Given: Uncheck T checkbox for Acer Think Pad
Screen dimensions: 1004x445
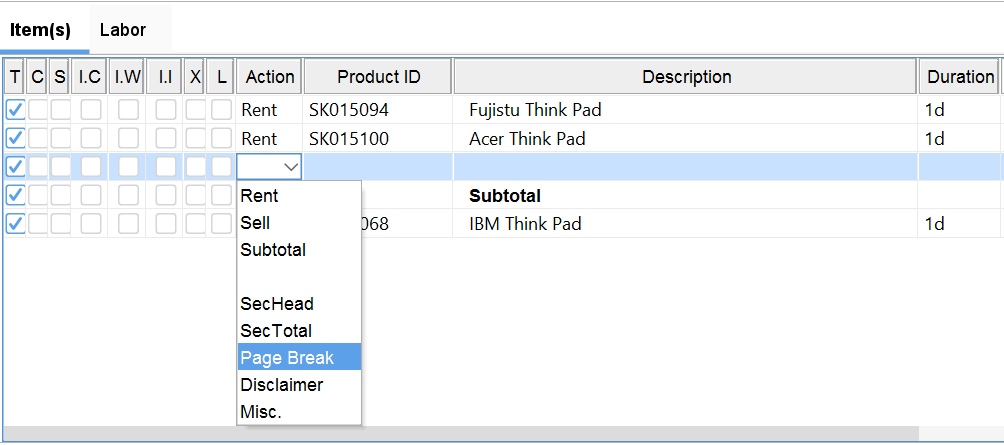Looking at the screenshot, I should click(16, 138).
